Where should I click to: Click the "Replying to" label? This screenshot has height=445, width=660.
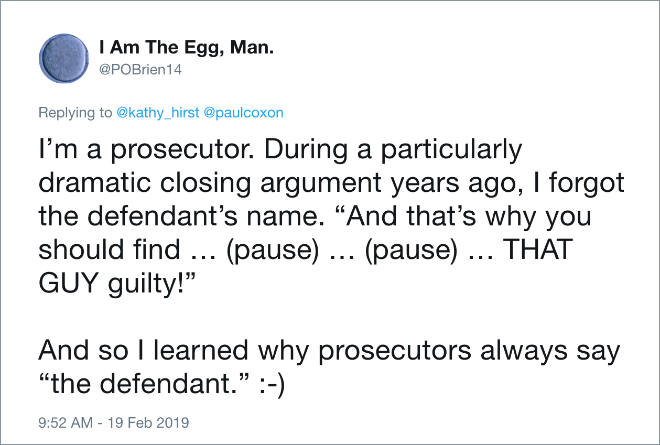[75, 113]
